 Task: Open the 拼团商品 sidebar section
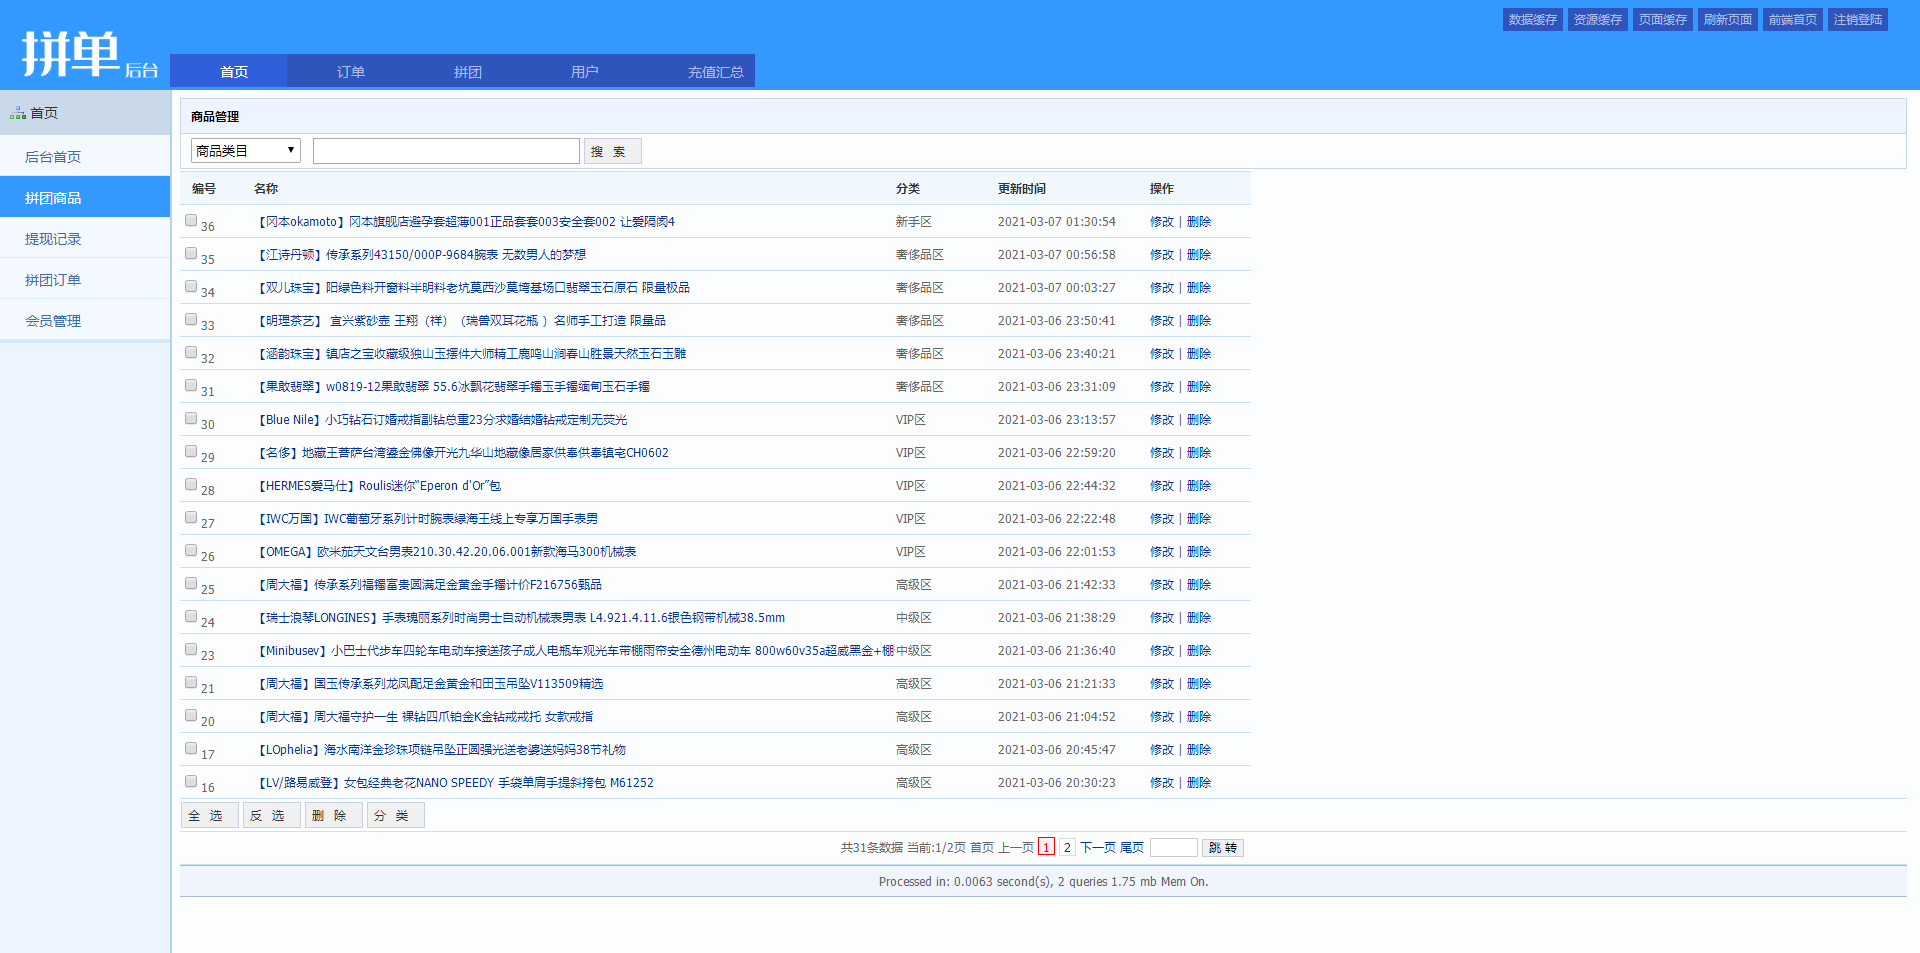pos(53,197)
